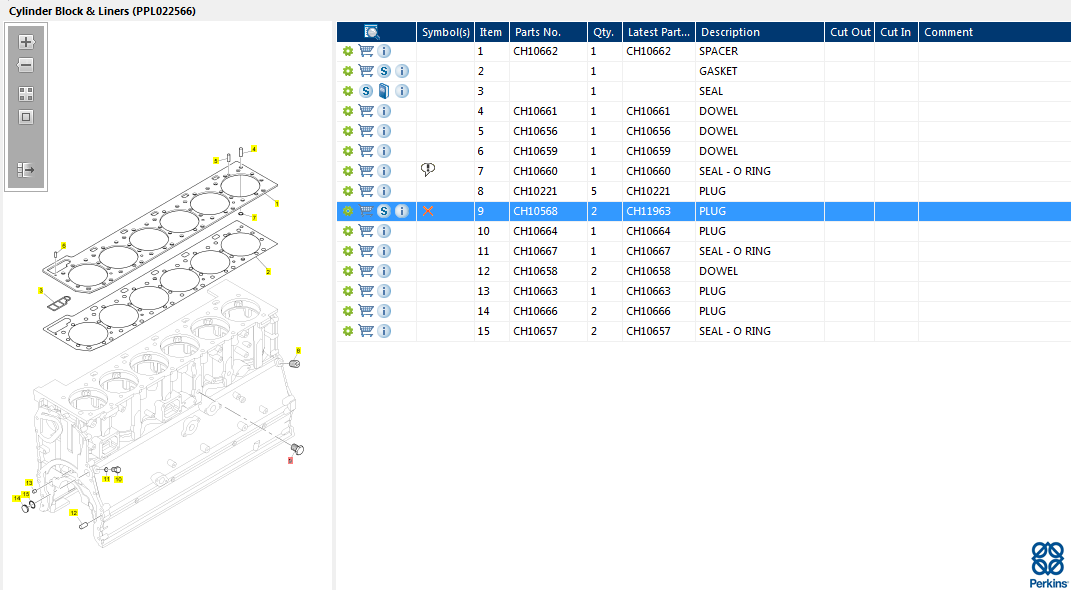Viewport: 1071px width, 590px height.
Task: Select callout 11 on the diagram
Action: pos(107,479)
